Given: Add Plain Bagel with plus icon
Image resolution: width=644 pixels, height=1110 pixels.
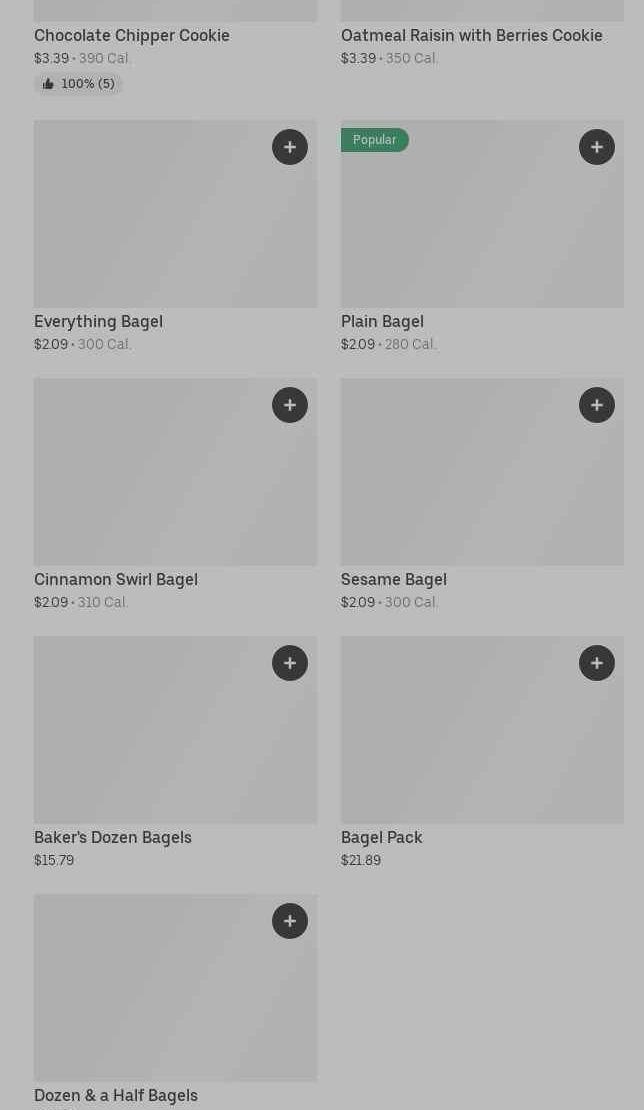Looking at the screenshot, I should pyautogui.click(x=597, y=147).
